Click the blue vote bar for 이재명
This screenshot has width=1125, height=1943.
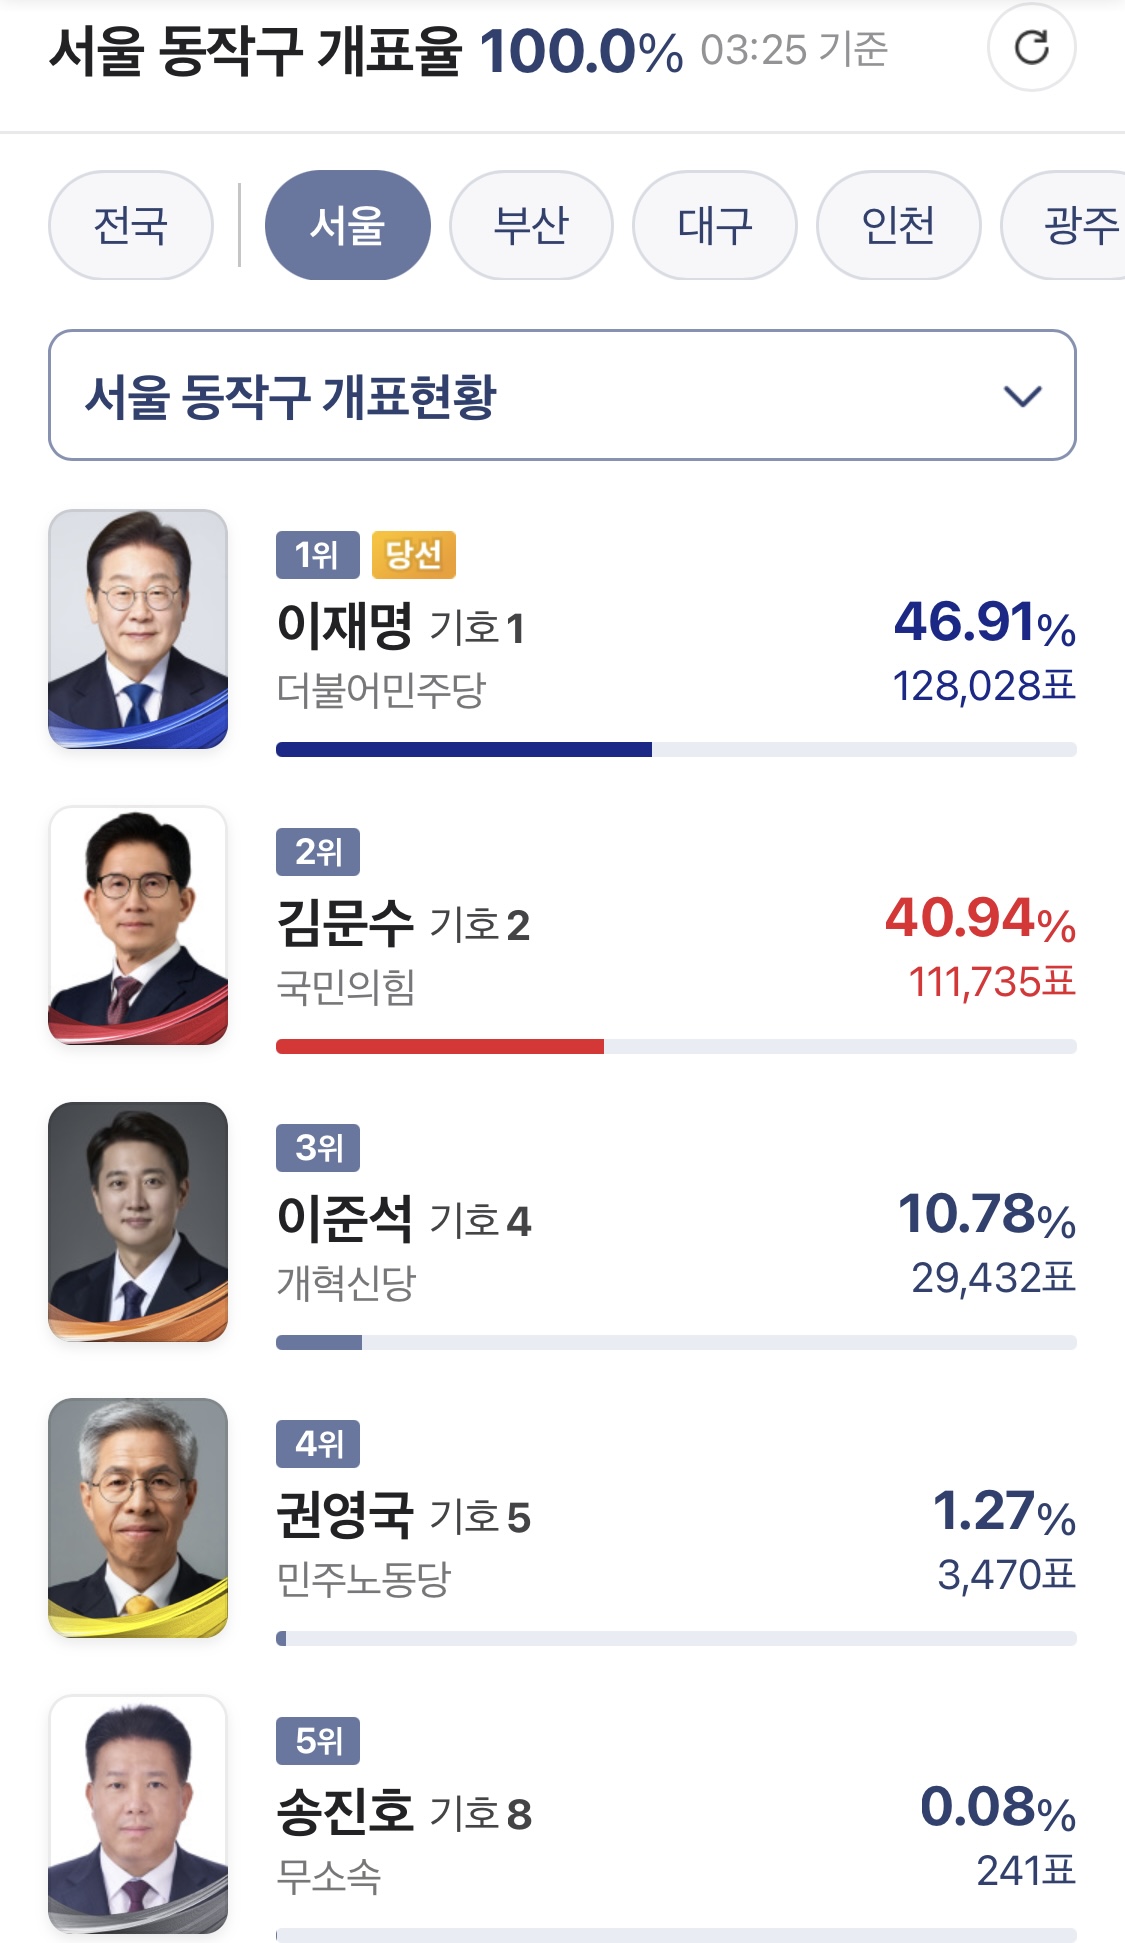464,750
